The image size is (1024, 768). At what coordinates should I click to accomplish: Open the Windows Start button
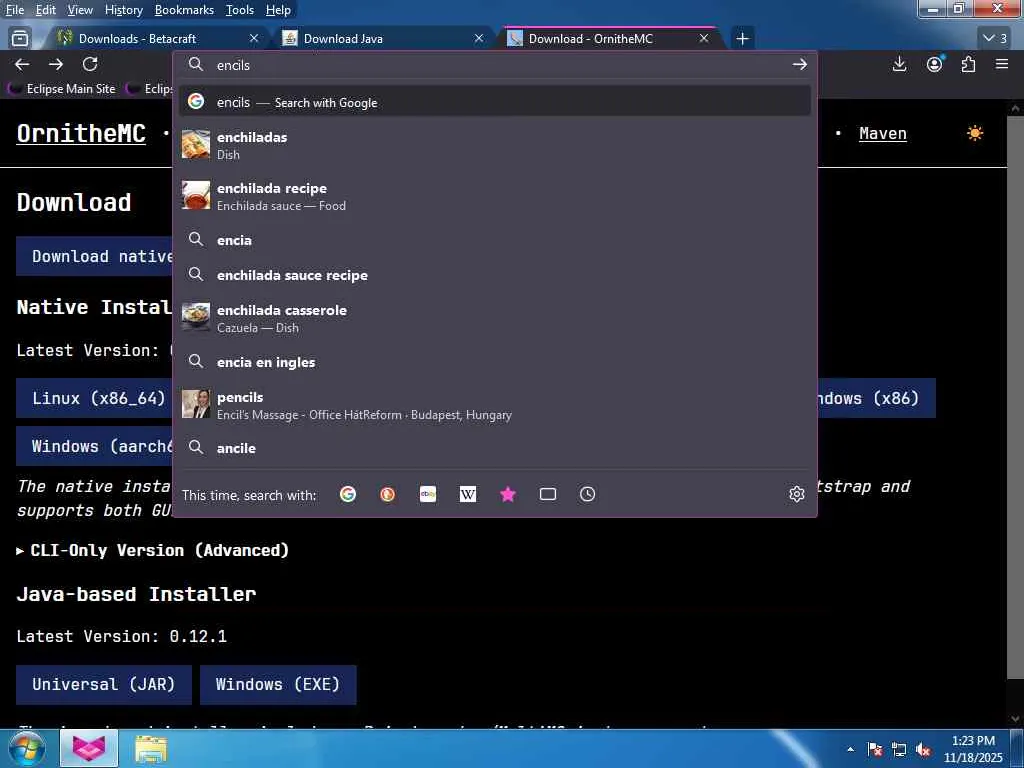pos(26,748)
